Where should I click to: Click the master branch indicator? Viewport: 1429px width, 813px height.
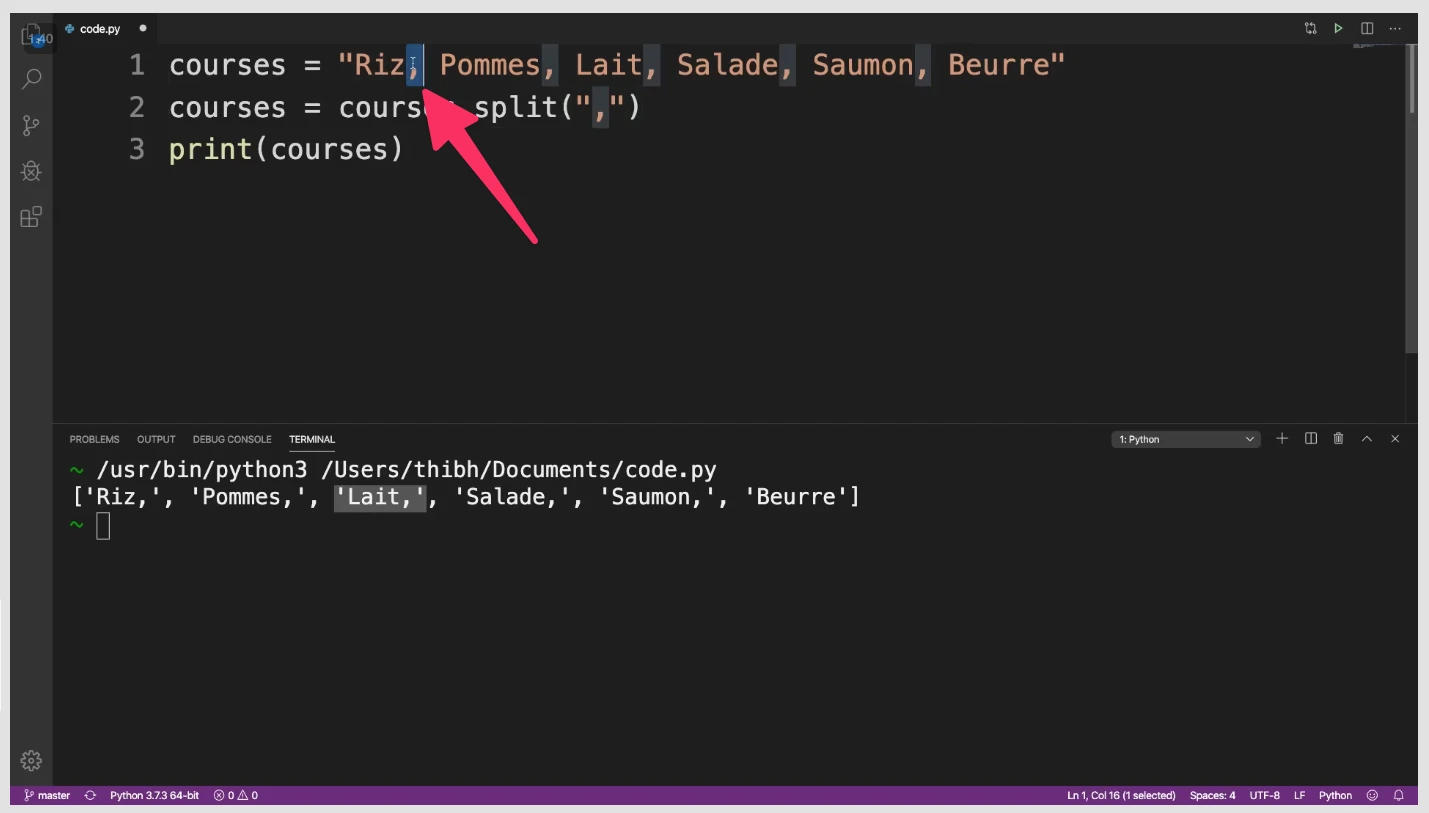click(47, 796)
